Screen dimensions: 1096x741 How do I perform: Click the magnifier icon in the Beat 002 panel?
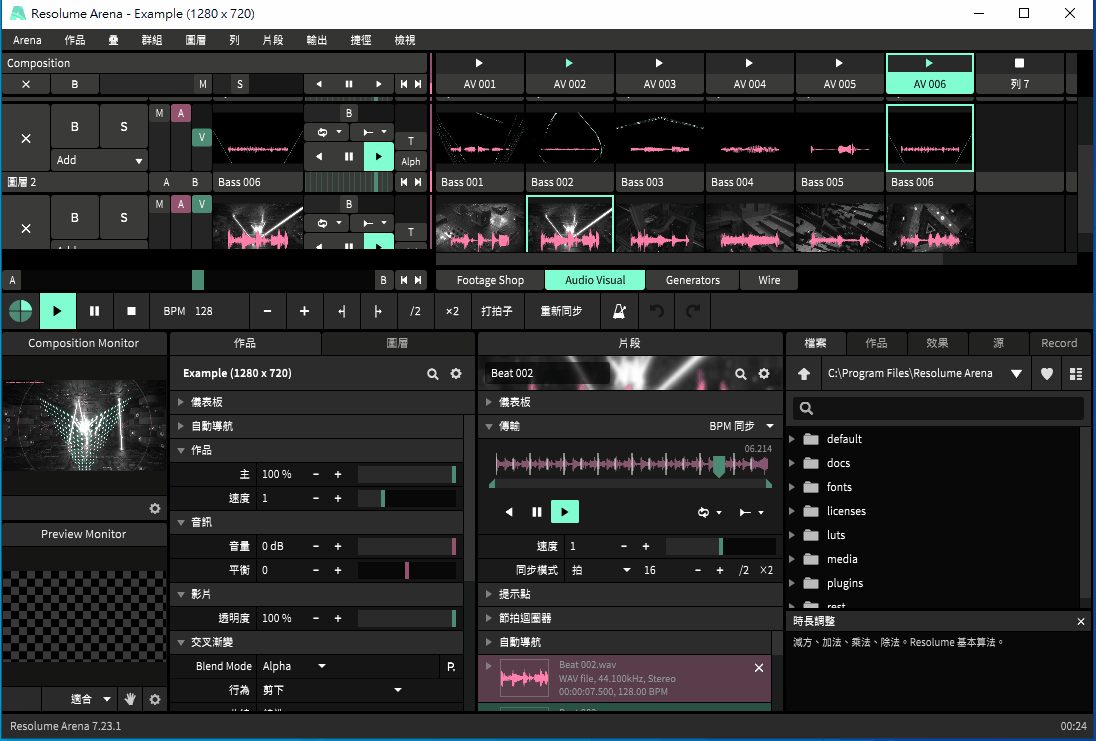coord(740,374)
